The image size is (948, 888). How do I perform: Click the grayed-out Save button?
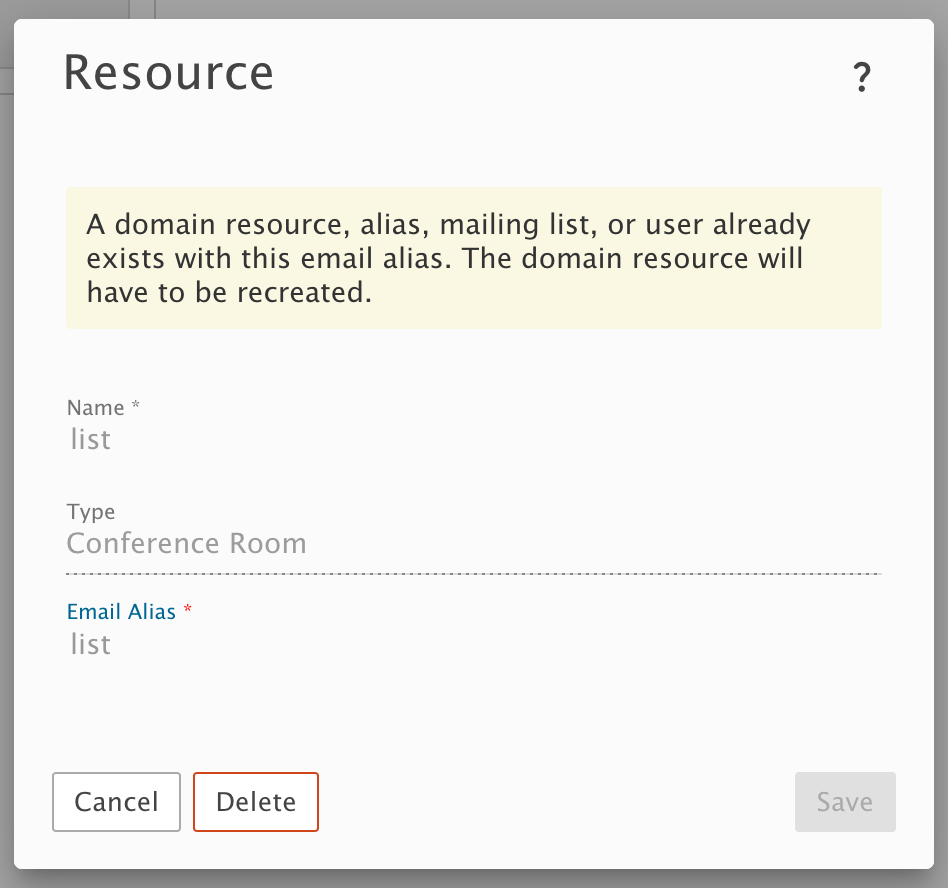pos(845,802)
